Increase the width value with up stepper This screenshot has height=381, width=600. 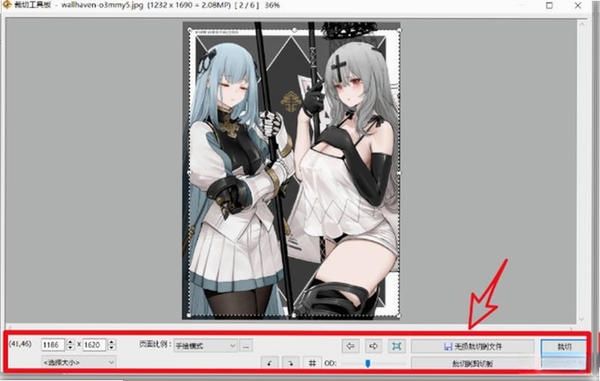tap(70, 342)
